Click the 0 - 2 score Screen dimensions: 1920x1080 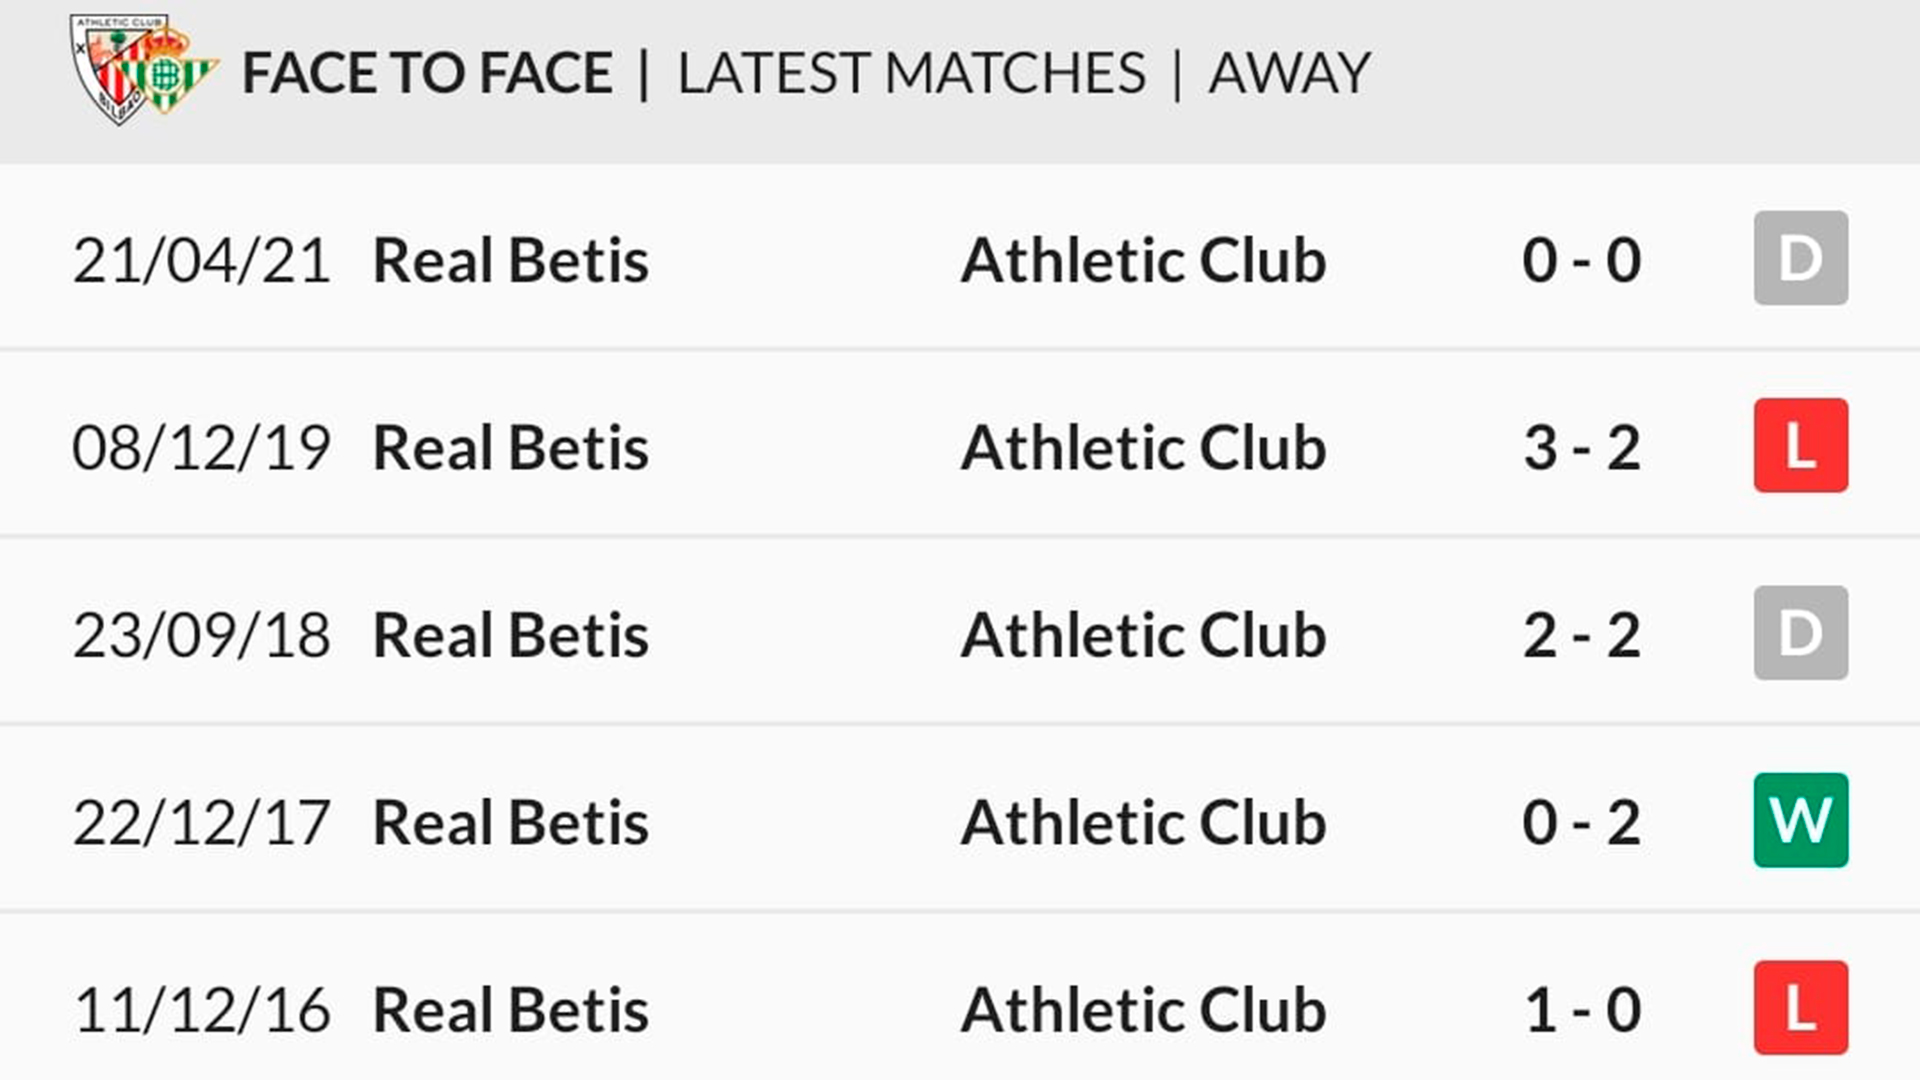[1581, 822]
